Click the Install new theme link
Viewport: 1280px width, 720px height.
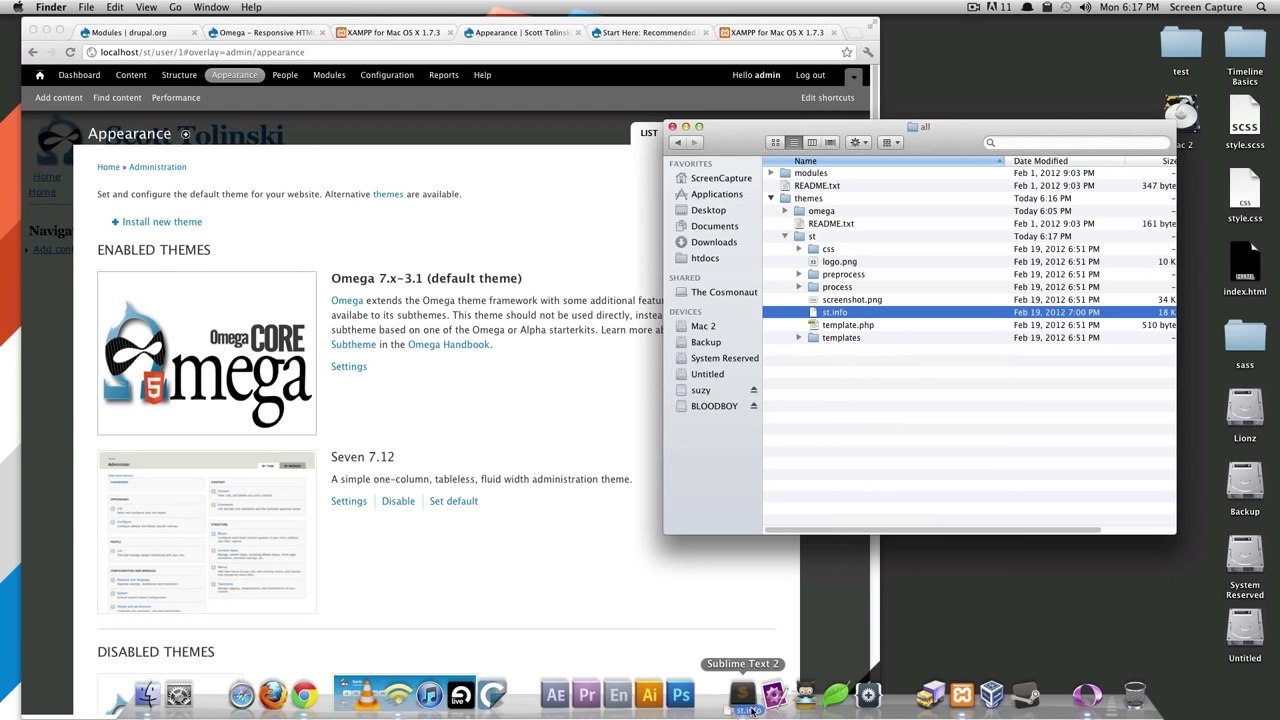point(162,222)
